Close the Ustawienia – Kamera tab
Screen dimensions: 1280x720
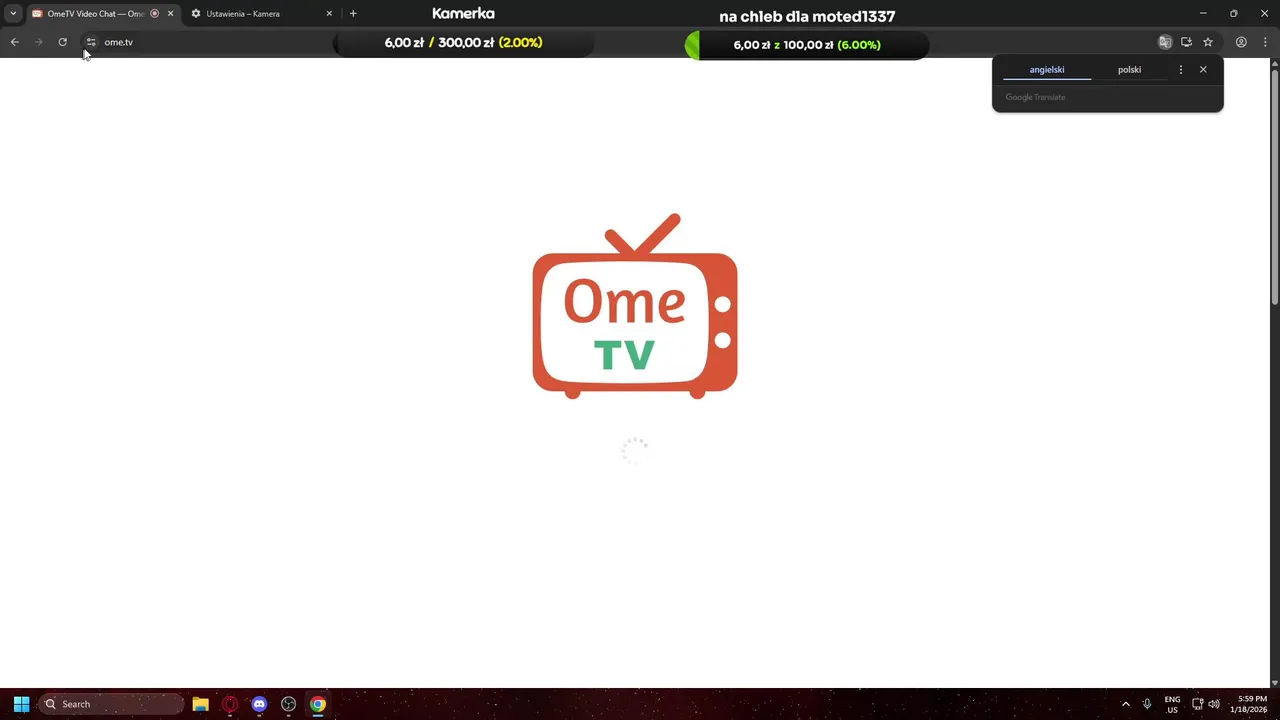click(x=329, y=14)
